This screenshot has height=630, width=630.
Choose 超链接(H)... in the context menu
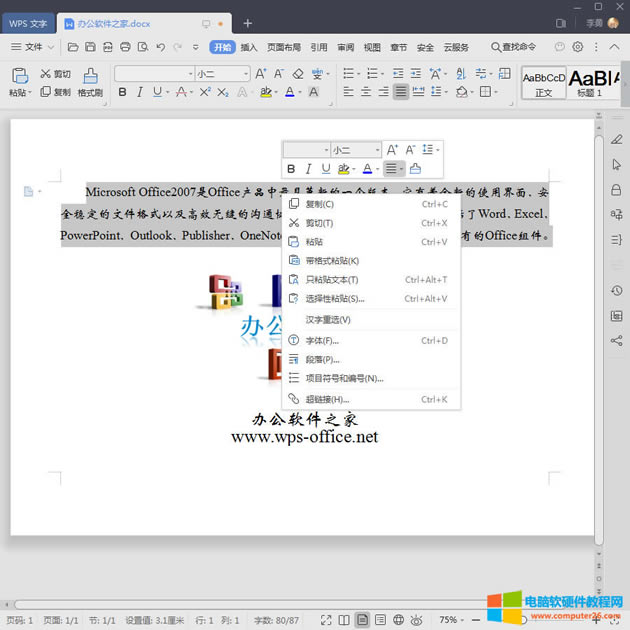(327, 400)
